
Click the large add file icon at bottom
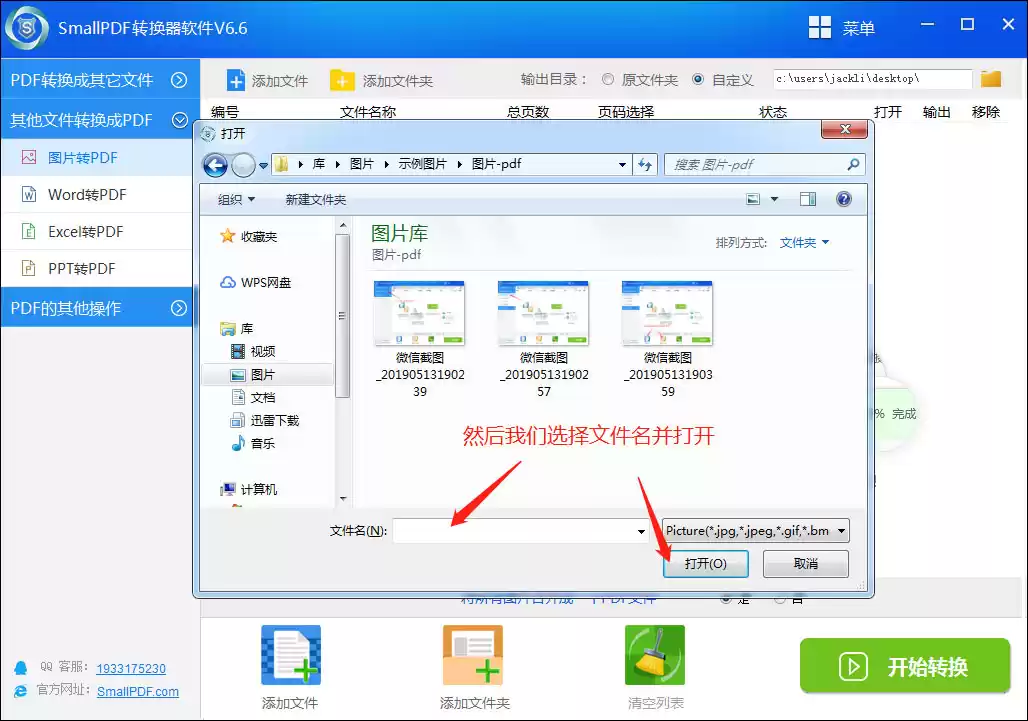coord(290,655)
